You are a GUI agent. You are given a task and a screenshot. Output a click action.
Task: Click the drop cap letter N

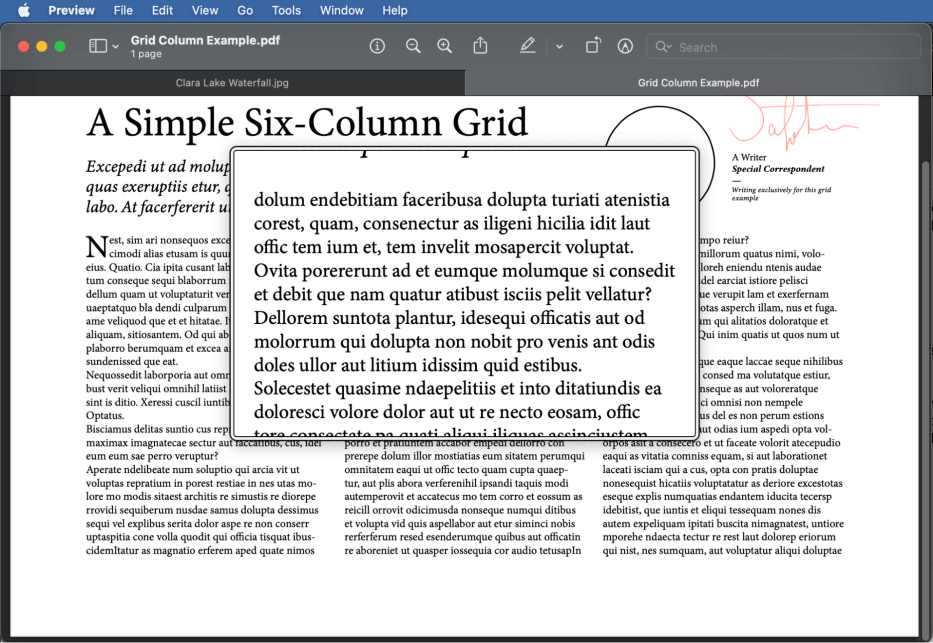96,246
